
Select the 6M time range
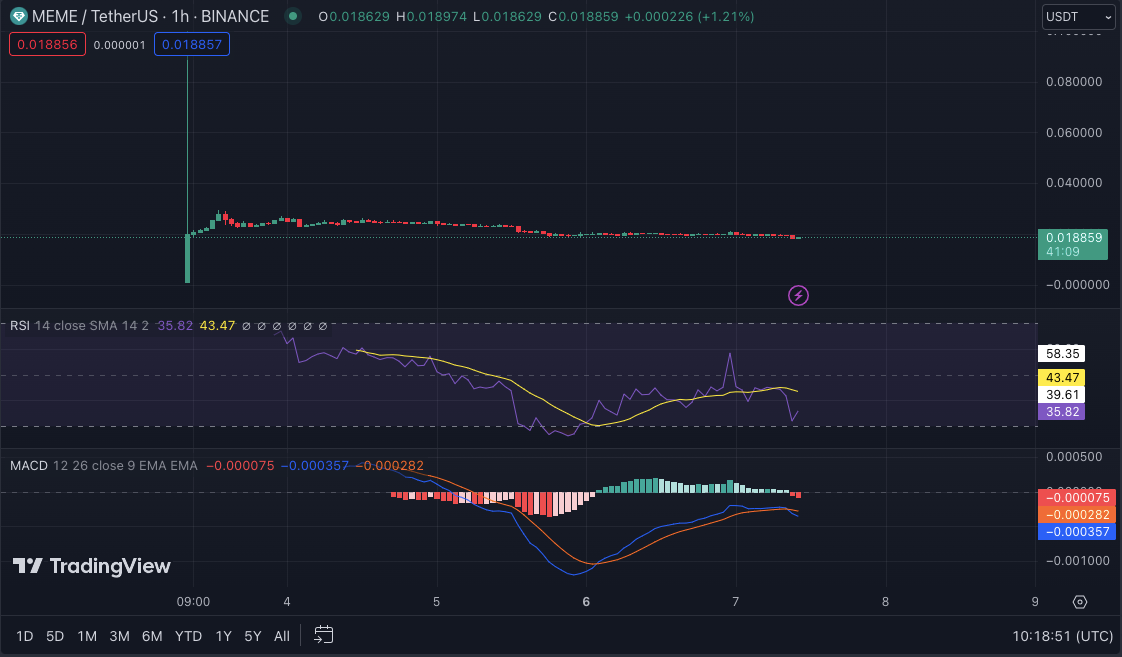coord(152,636)
